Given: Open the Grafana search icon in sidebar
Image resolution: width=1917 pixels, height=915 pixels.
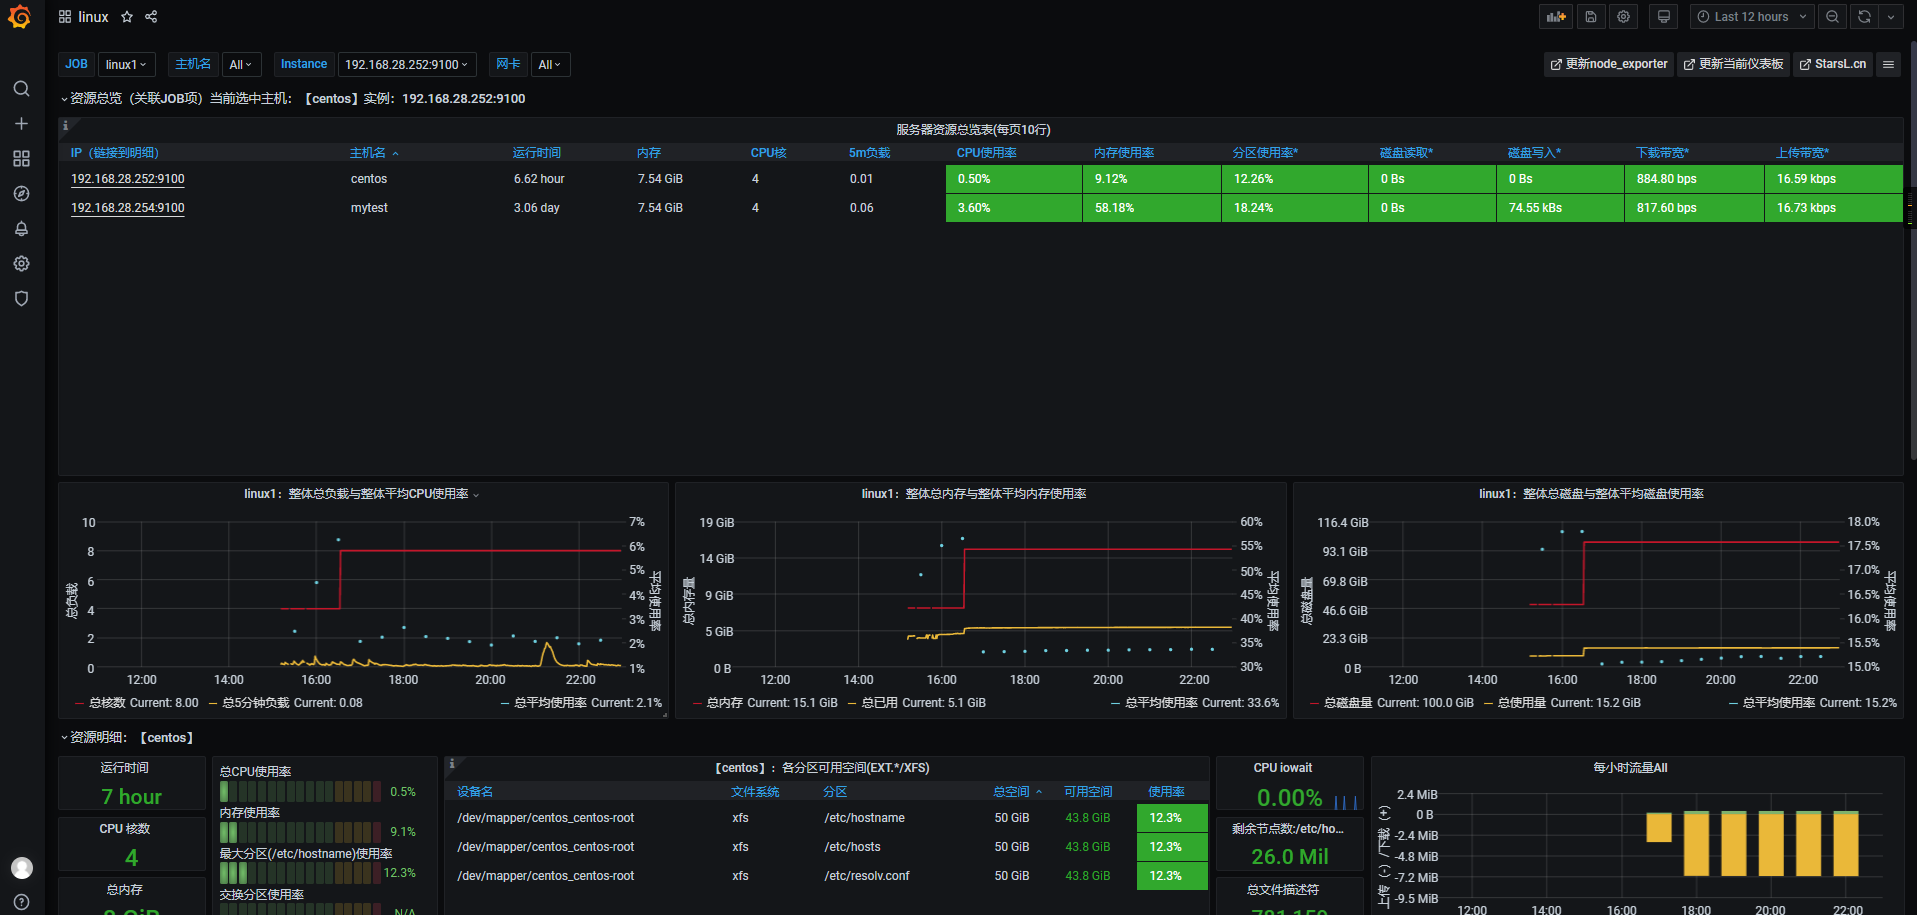Looking at the screenshot, I should click(21, 89).
